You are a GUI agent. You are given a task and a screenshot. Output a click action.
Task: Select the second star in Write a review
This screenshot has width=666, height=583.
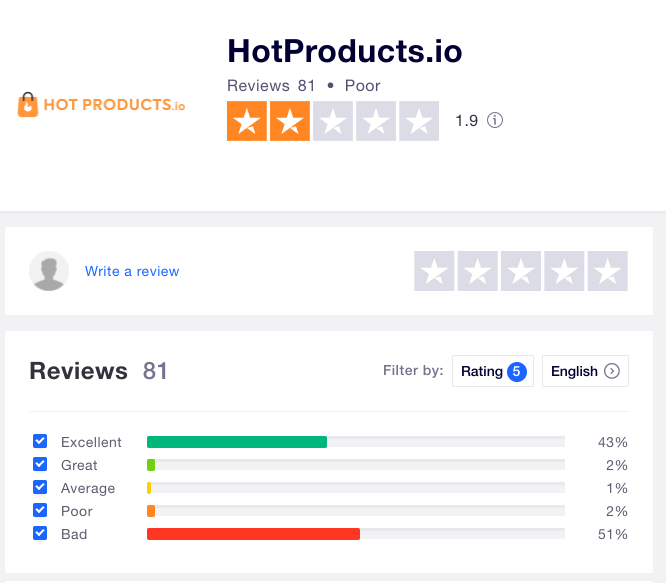coord(477,271)
